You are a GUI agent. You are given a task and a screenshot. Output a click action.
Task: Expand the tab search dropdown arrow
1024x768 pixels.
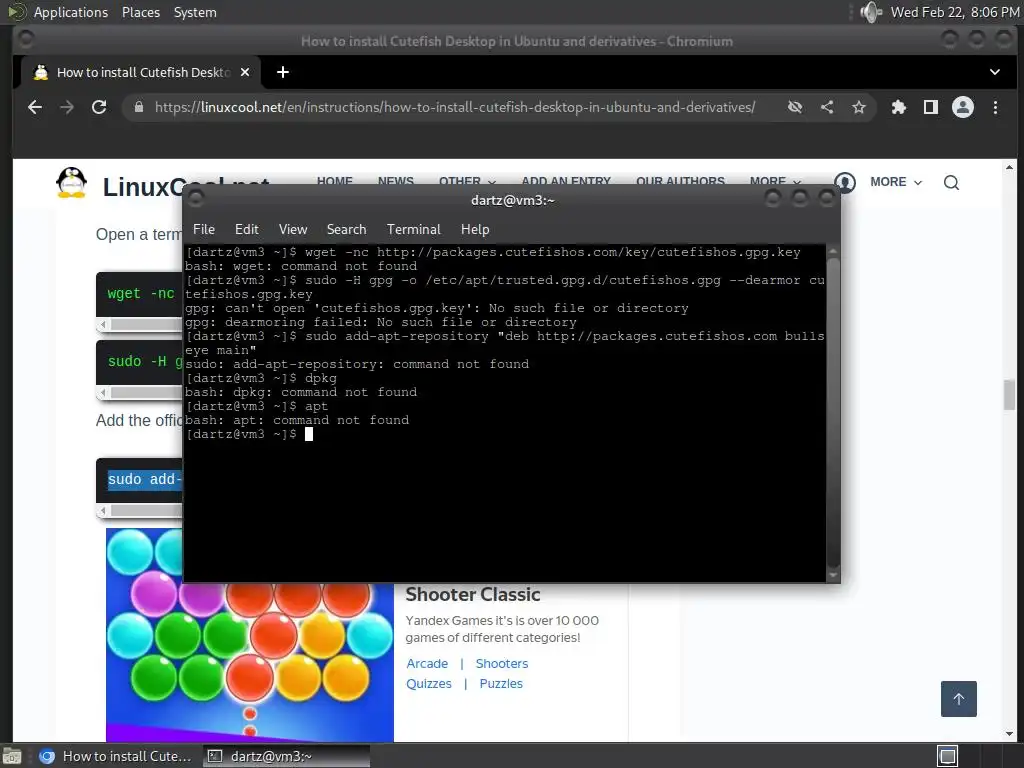pyautogui.click(x=995, y=72)
